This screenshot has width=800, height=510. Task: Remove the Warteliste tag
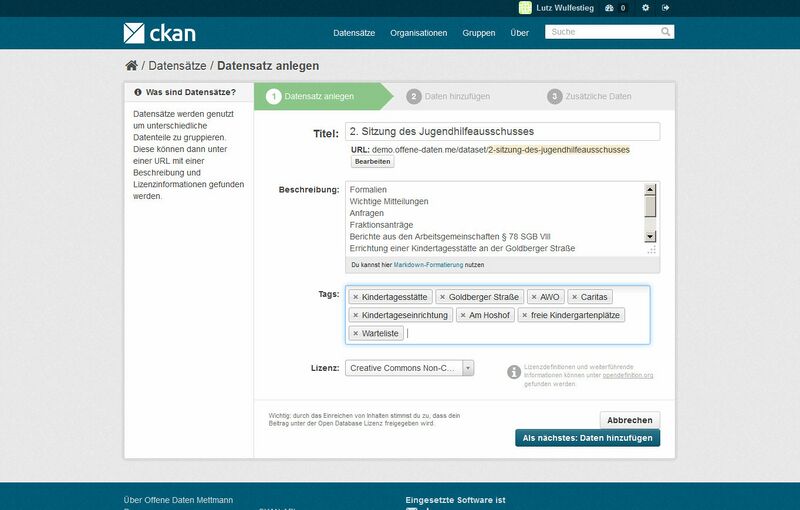pos(355,333)
